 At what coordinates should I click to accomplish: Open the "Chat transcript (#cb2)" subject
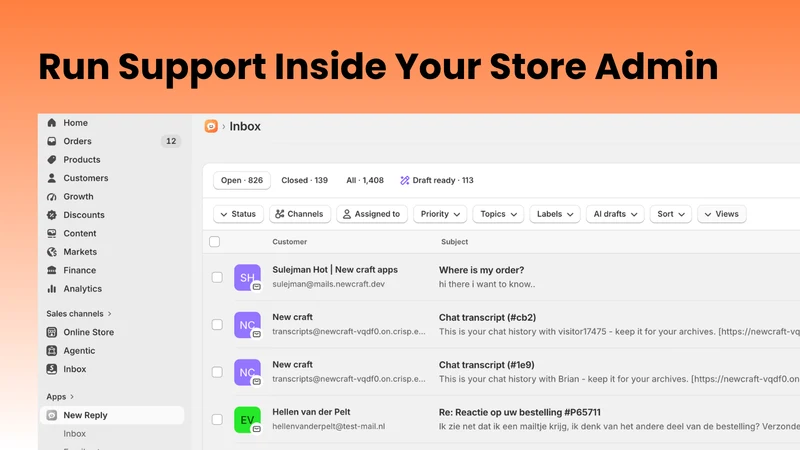click(x=487, y=317)
